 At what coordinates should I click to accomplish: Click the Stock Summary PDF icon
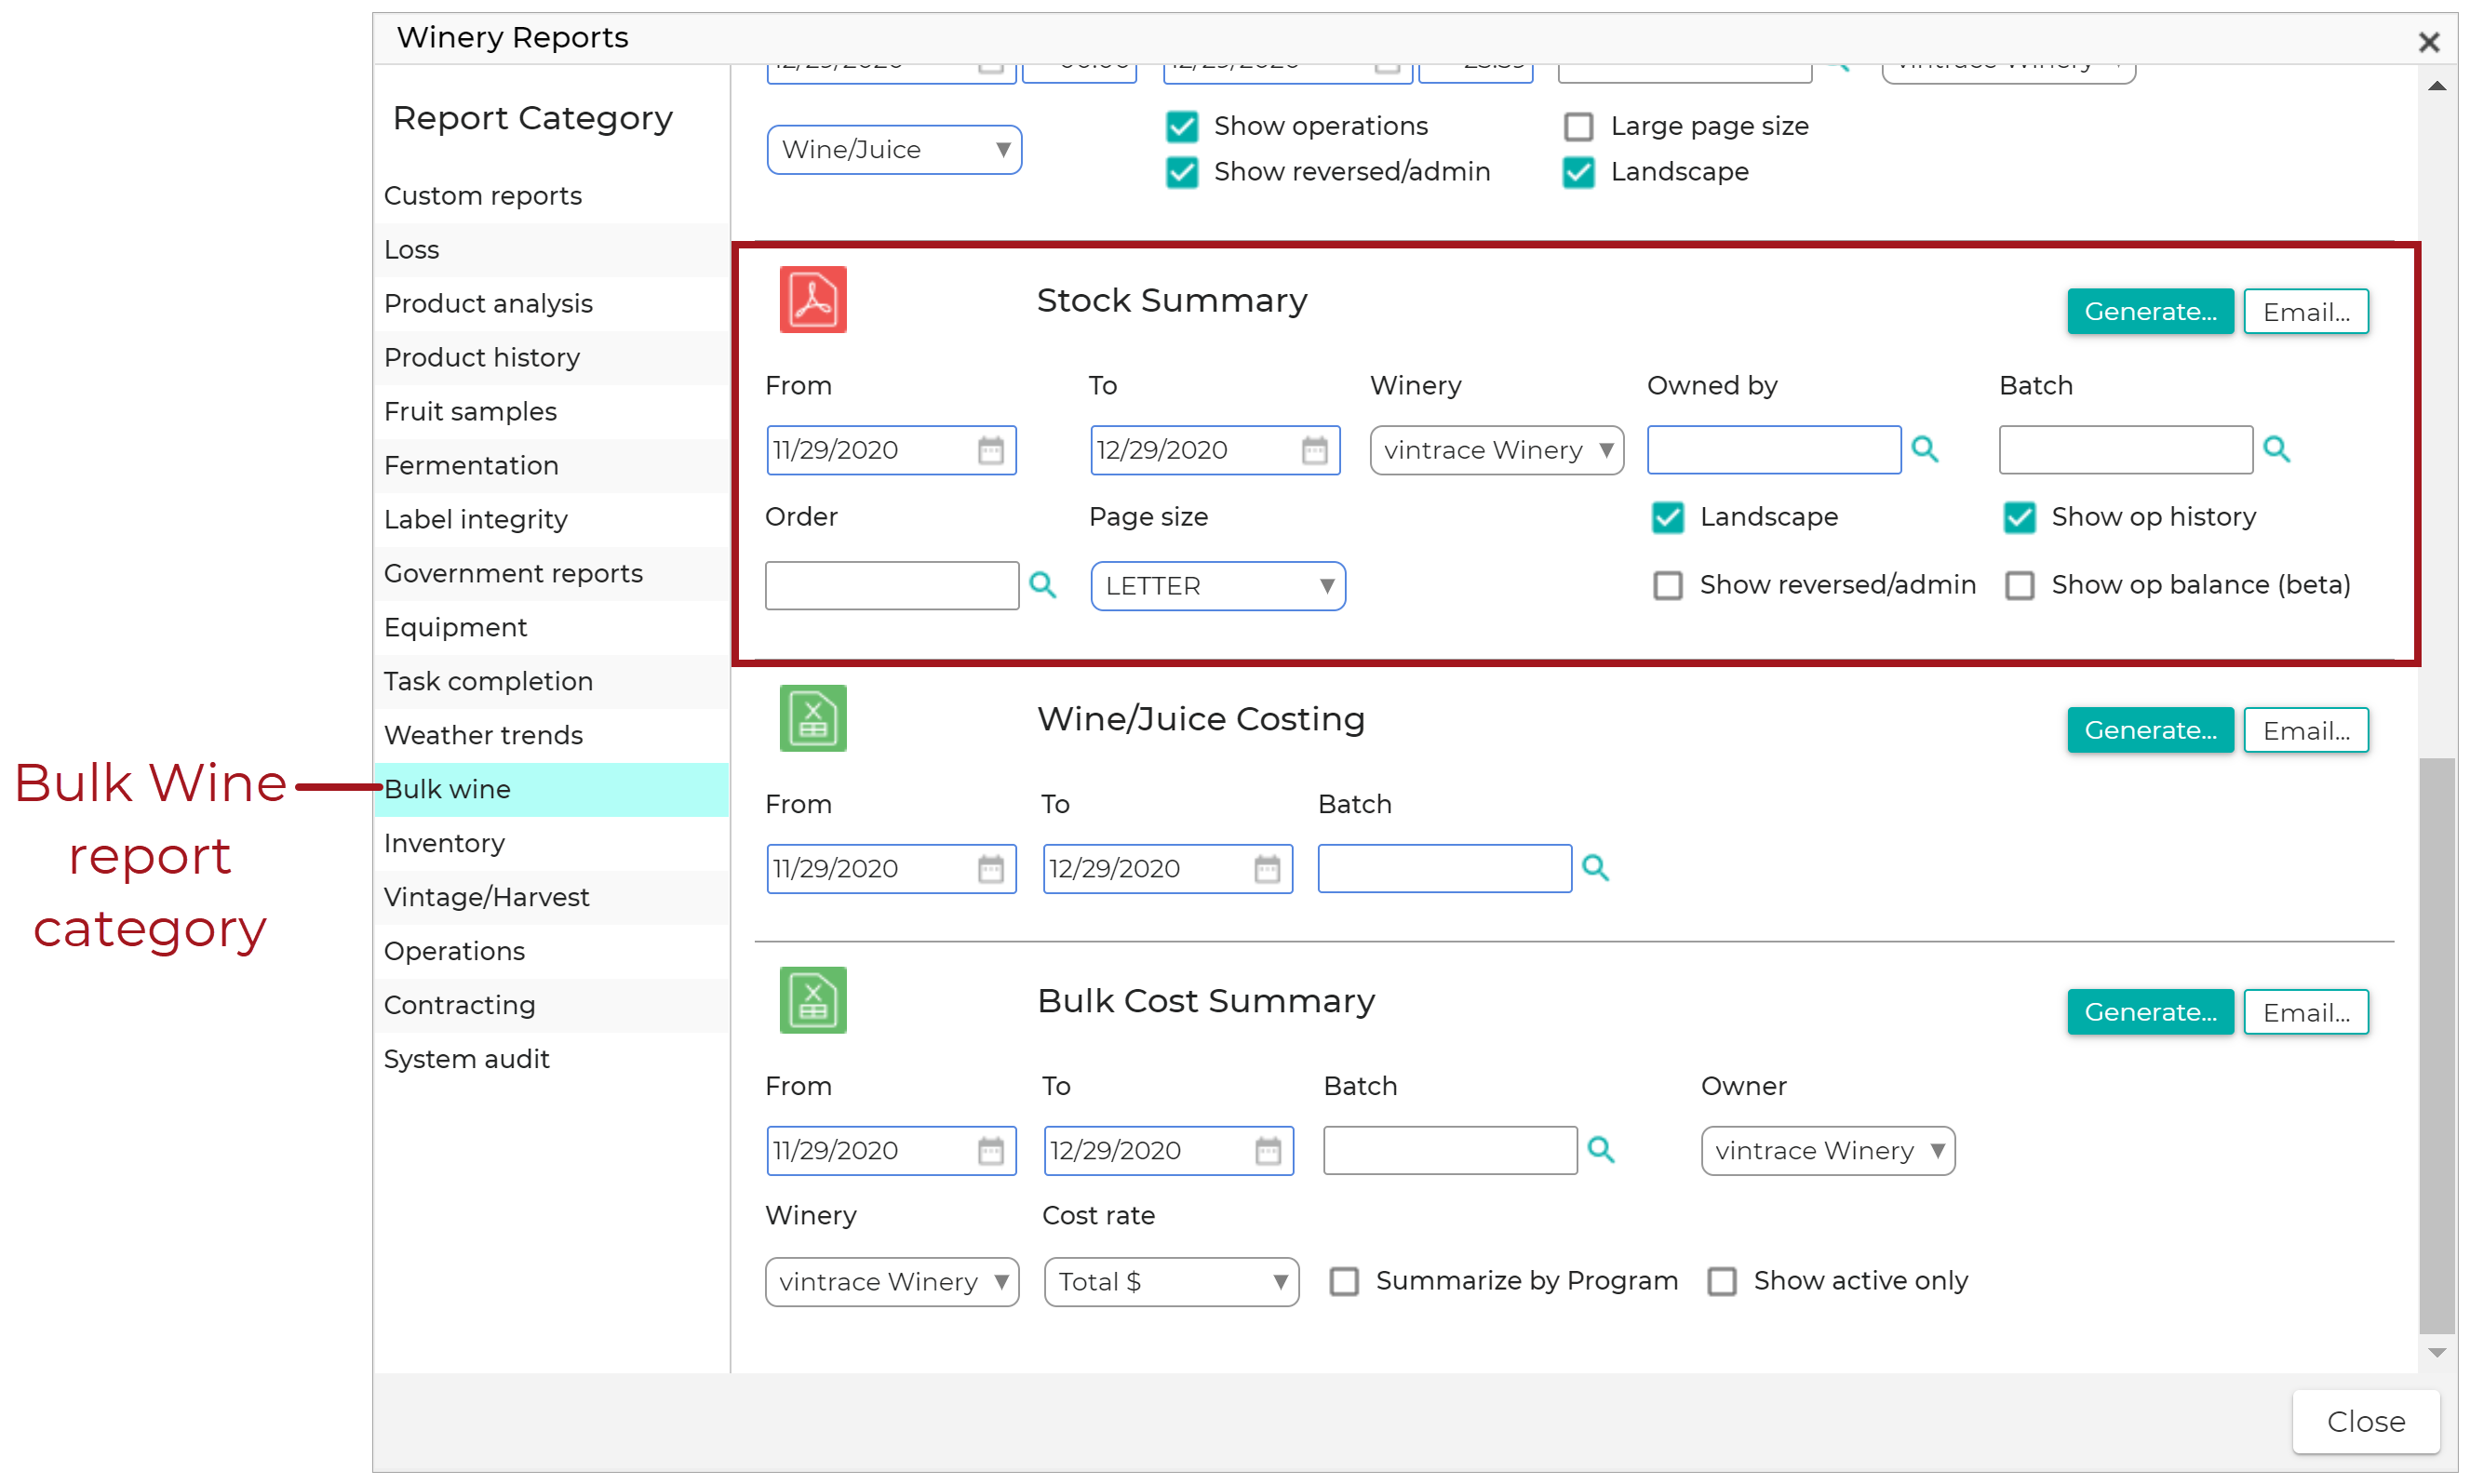(812, 299)
